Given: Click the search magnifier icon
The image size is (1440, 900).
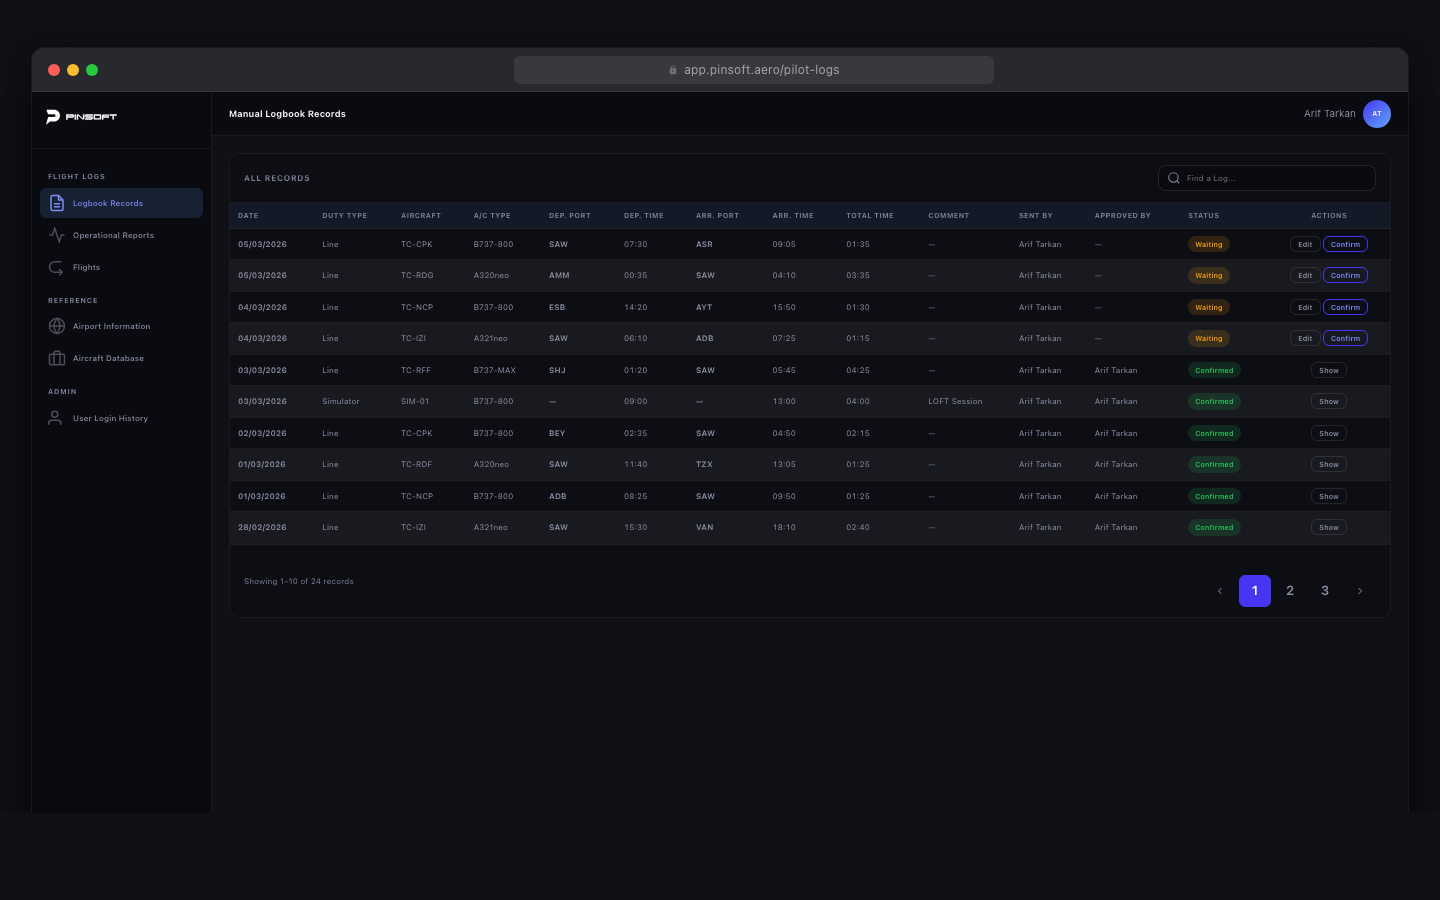Looking at the screenshot, I should click(1174, 178).
